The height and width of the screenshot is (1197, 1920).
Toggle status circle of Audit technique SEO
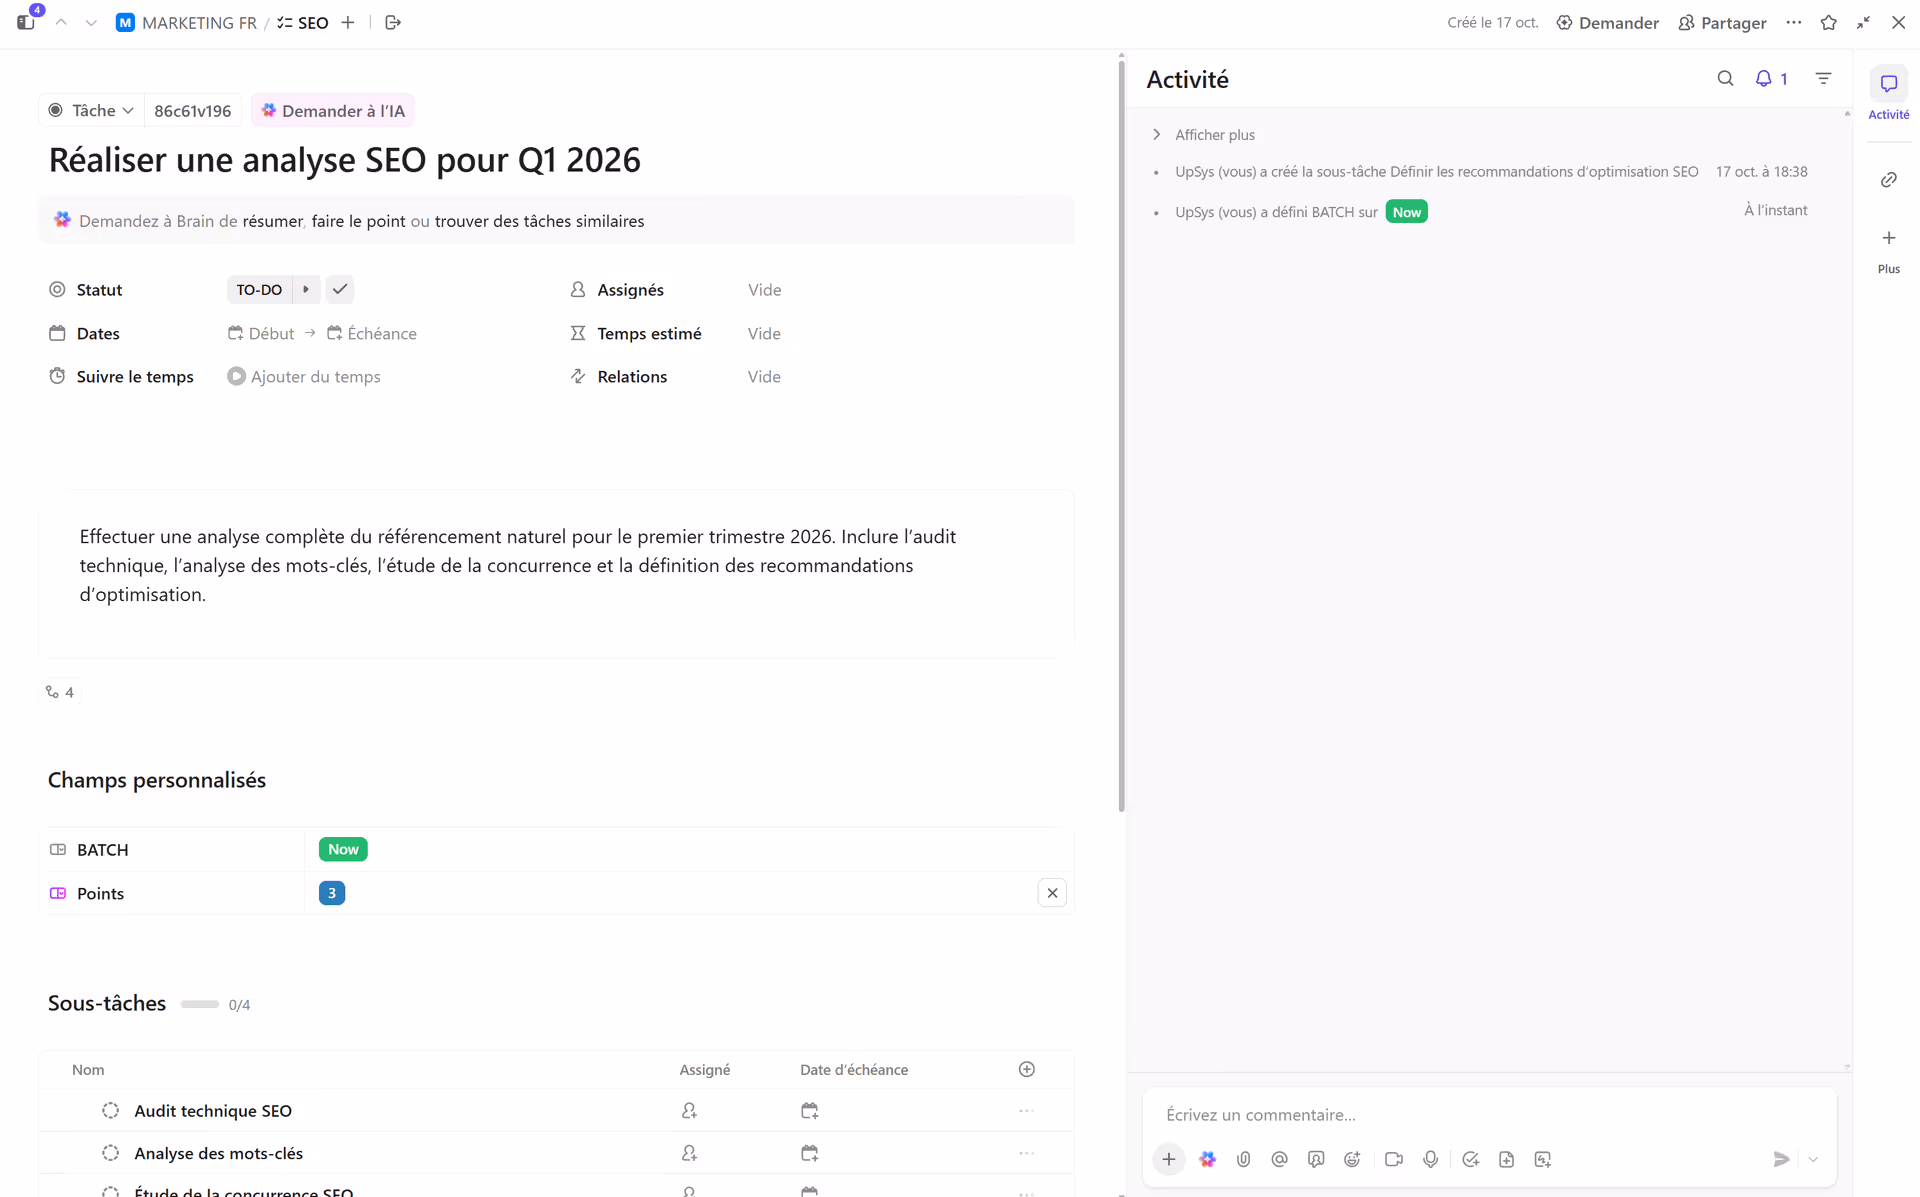pos(111,1110)
